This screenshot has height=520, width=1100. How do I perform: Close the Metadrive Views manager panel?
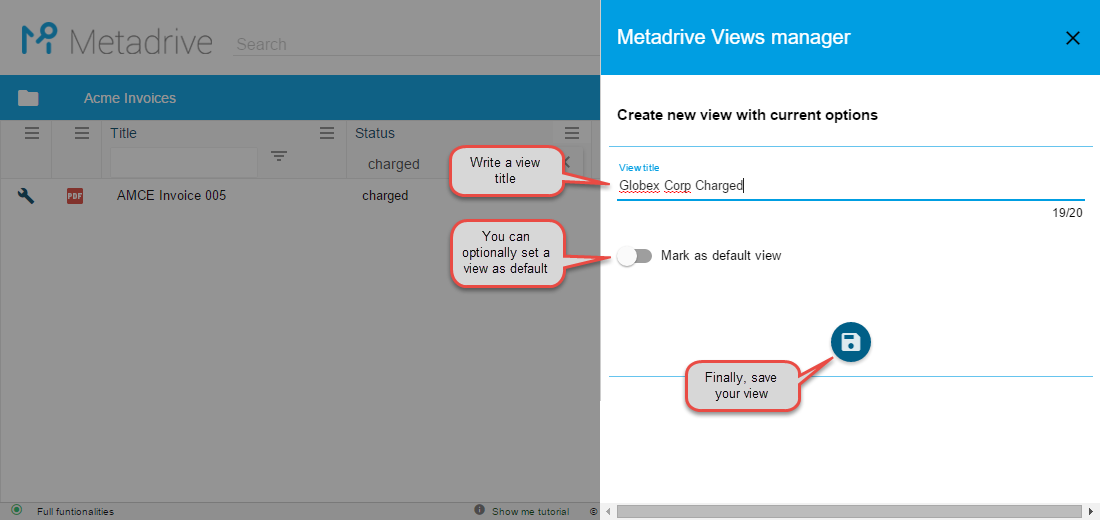tap(1073, 38)
